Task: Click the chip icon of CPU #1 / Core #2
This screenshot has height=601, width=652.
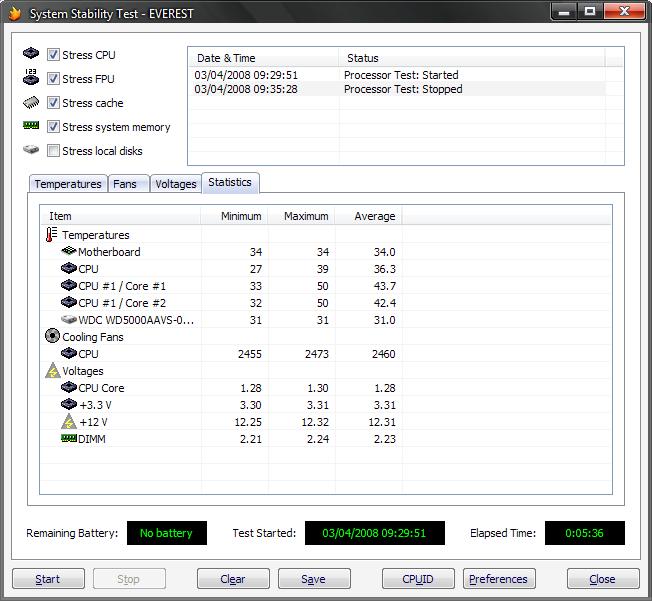Action: click(69, 302)
